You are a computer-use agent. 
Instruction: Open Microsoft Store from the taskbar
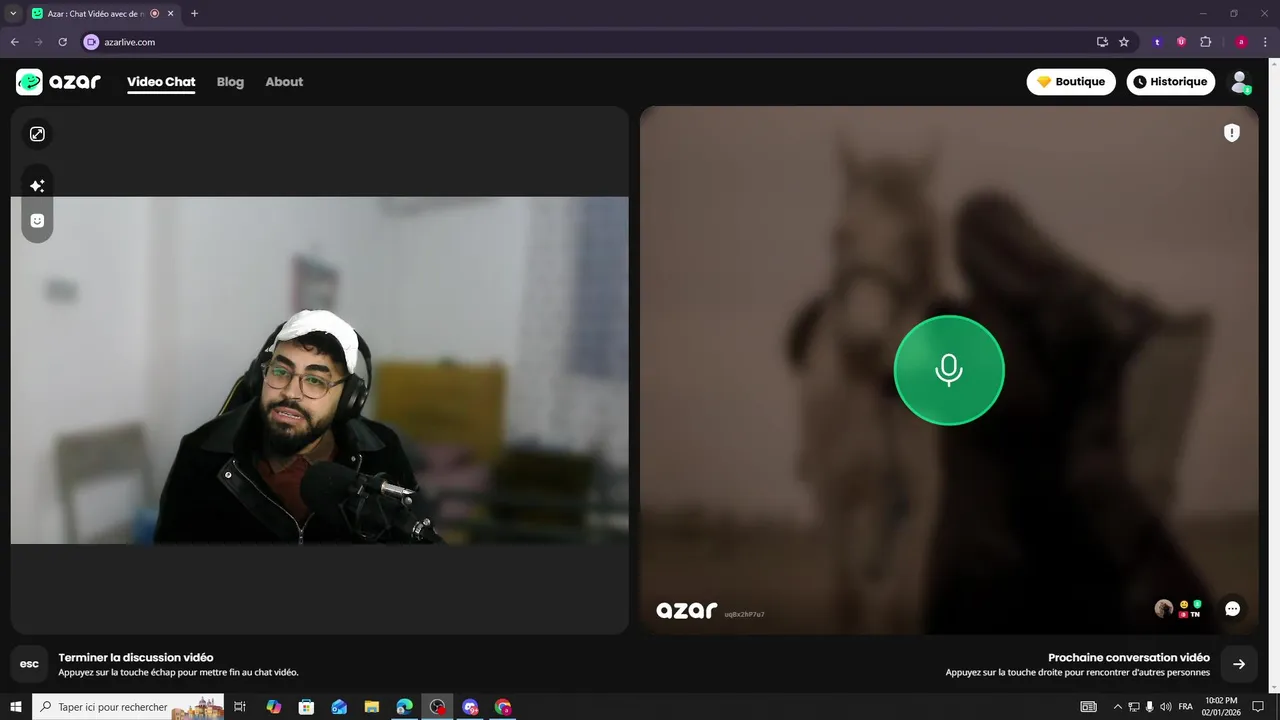coord(306,707)
